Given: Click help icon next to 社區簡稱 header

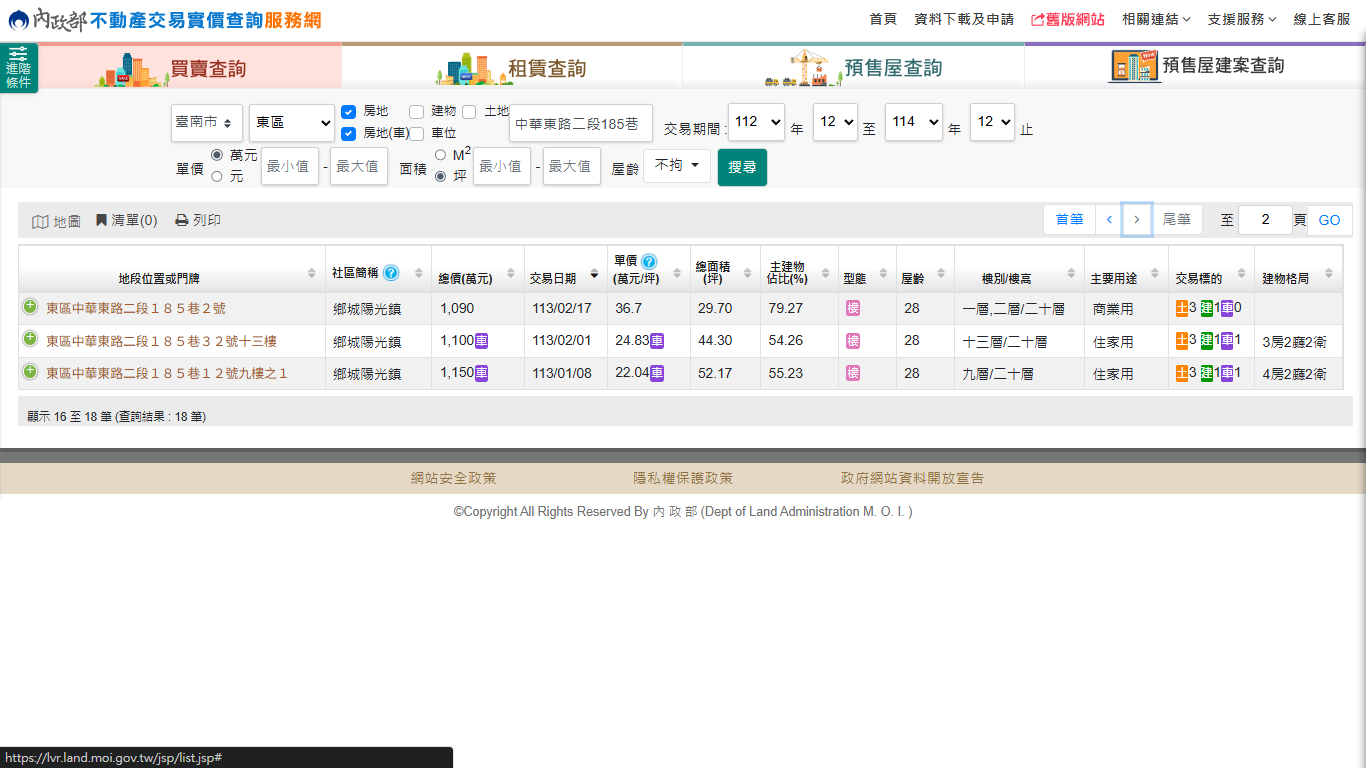Looking at the screenshot, I should (x=391, y=272).
